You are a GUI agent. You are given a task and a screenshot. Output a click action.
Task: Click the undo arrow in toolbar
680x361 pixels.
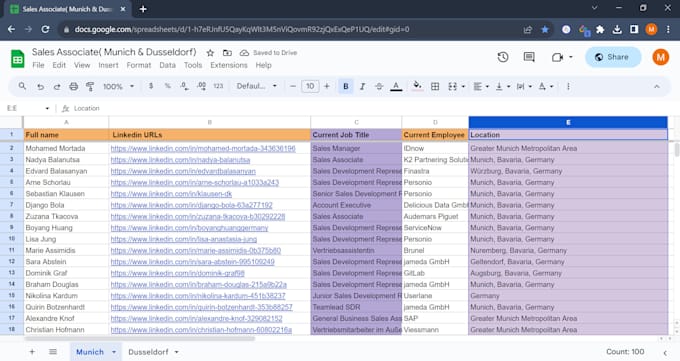coord(40,87)
